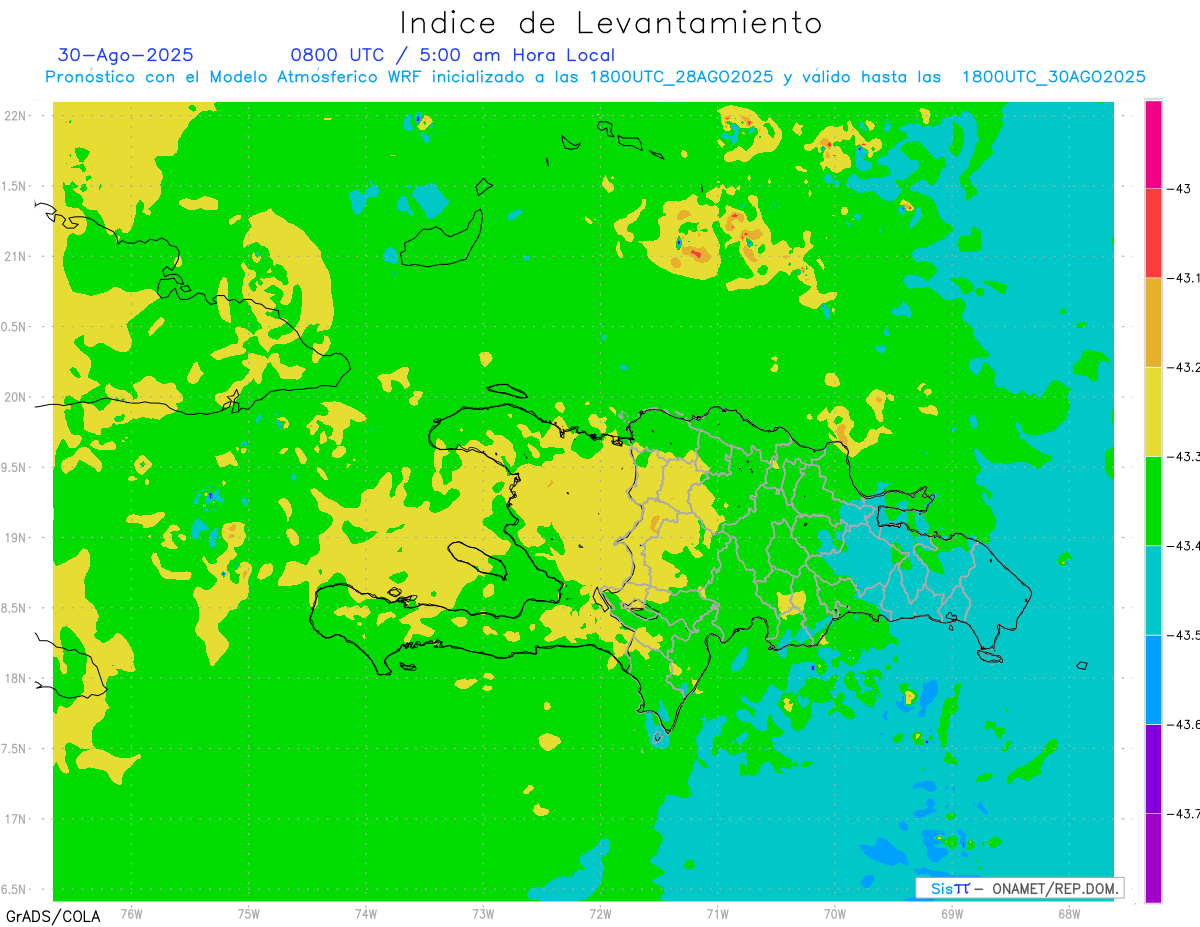Click the 70W longitude label
This screenshot has width=1200, height=927.
(x=834, y=914)
